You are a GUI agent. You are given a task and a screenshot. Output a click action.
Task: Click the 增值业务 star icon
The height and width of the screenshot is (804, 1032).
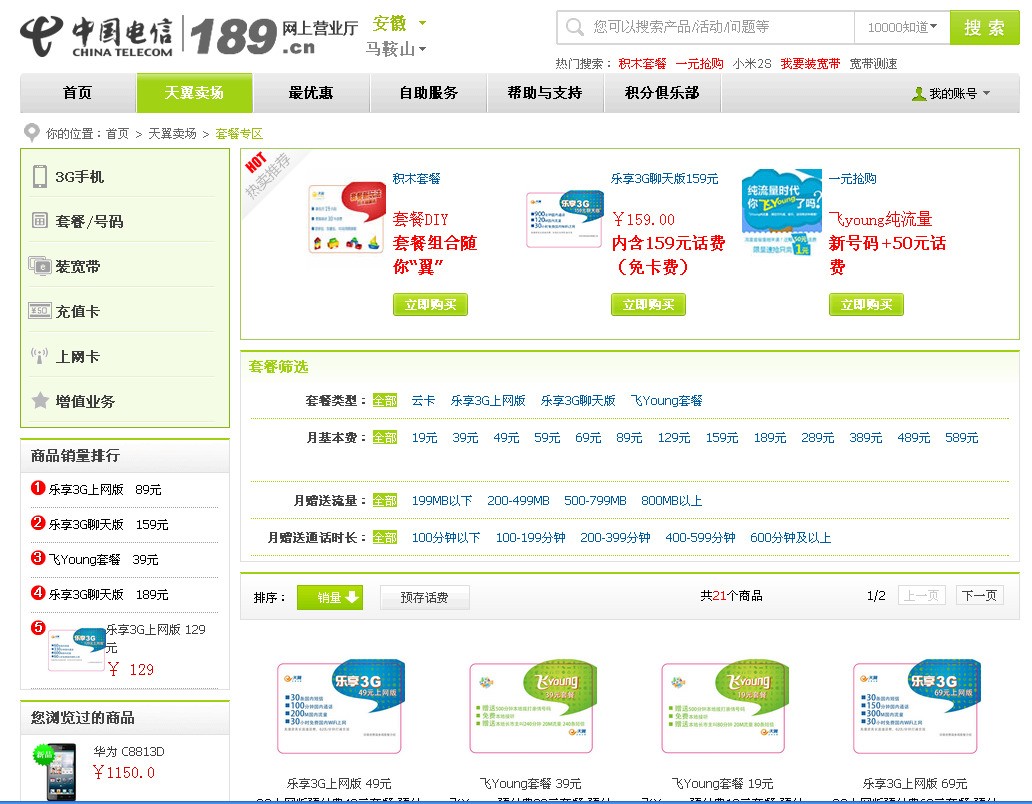pos(39,400)
